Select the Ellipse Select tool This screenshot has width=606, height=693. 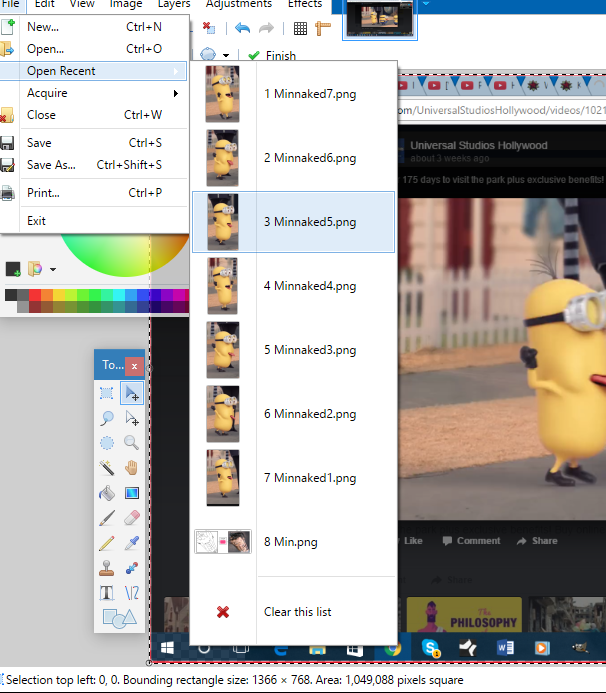tap(107, 443)
